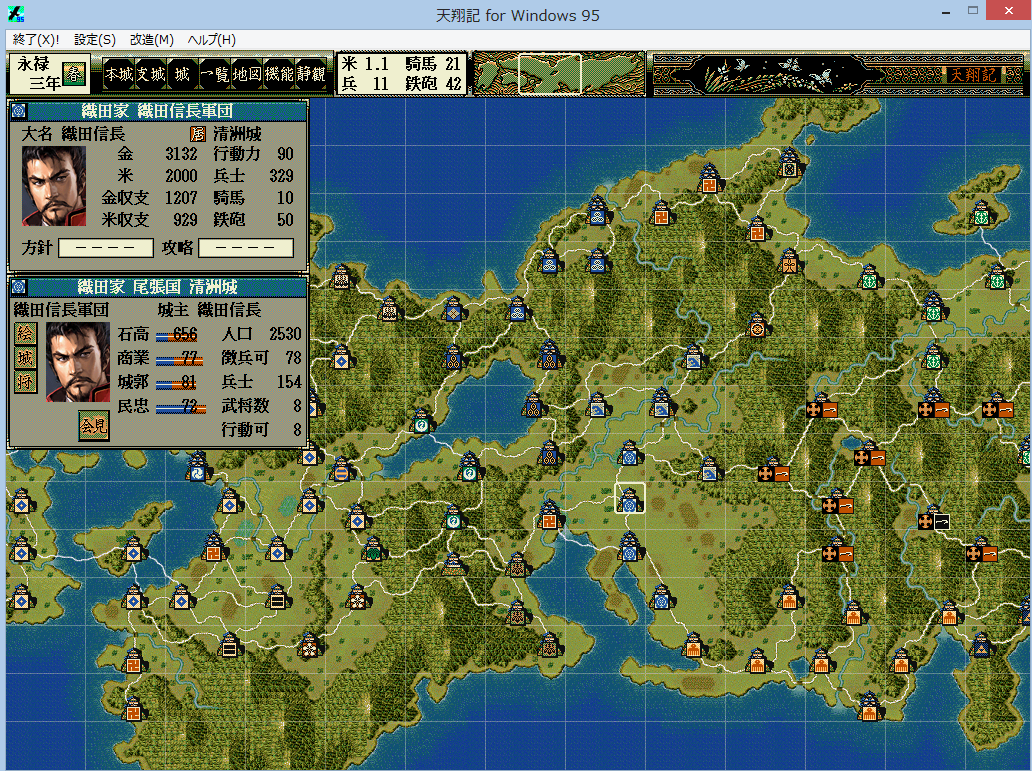Open the 機能 (functions) toolbar button
The image size is (1032, 771).
[279, 74]
